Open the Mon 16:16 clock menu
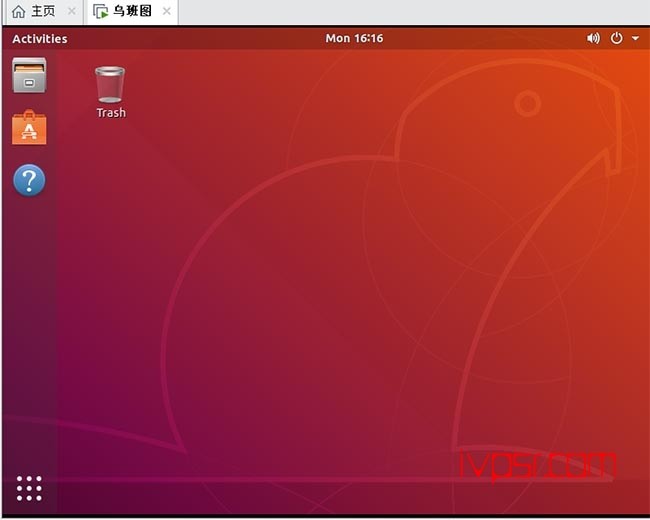Image resolution: width=650 pixels, height=520 pixels. pyautogui.click(x=354, y=38)
